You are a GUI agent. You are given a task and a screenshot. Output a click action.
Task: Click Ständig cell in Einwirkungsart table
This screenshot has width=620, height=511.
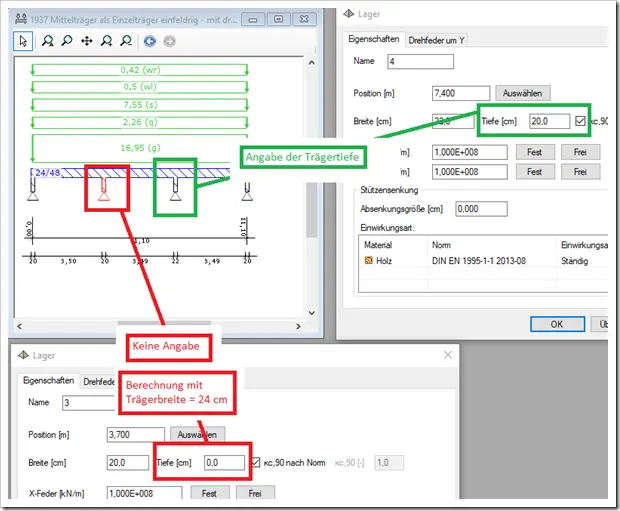(575, 261)
